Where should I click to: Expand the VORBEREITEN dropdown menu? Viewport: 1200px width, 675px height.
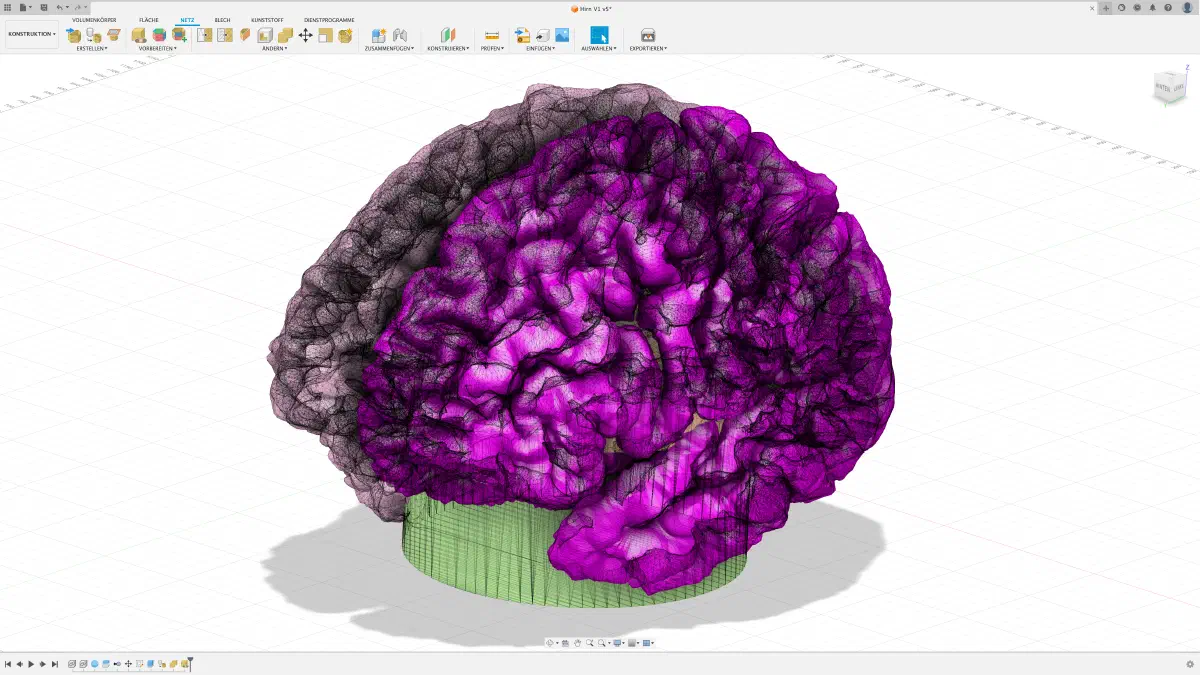158,48
